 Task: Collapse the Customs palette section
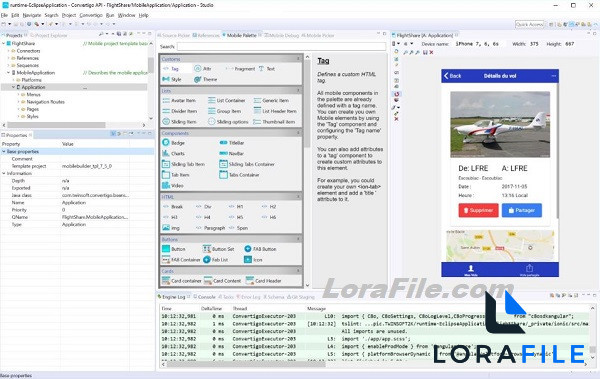click(x=298, y=59)
